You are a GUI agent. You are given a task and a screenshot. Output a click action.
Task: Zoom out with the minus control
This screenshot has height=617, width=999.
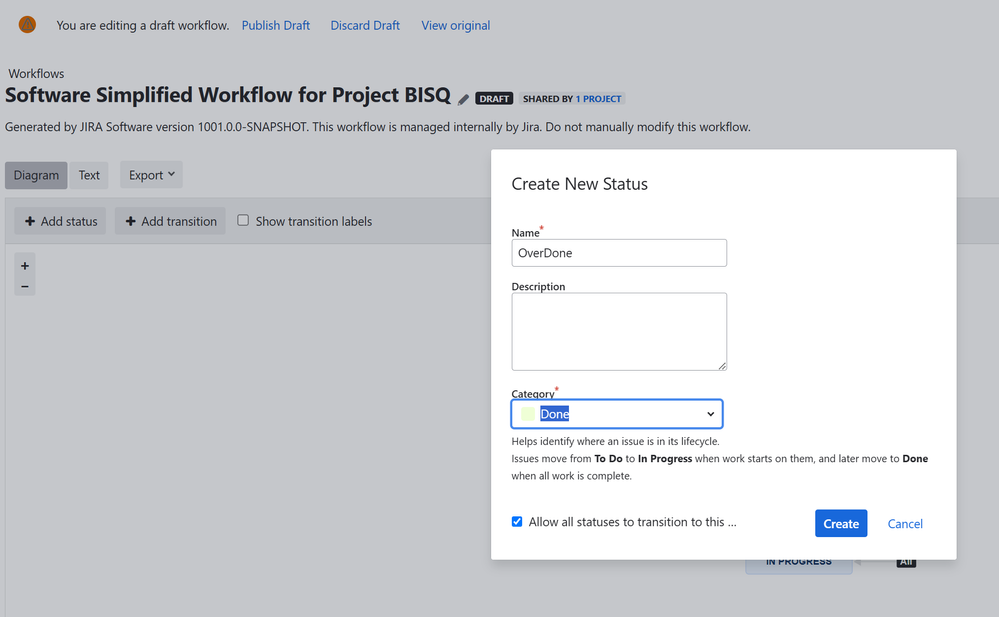[25, 286]
